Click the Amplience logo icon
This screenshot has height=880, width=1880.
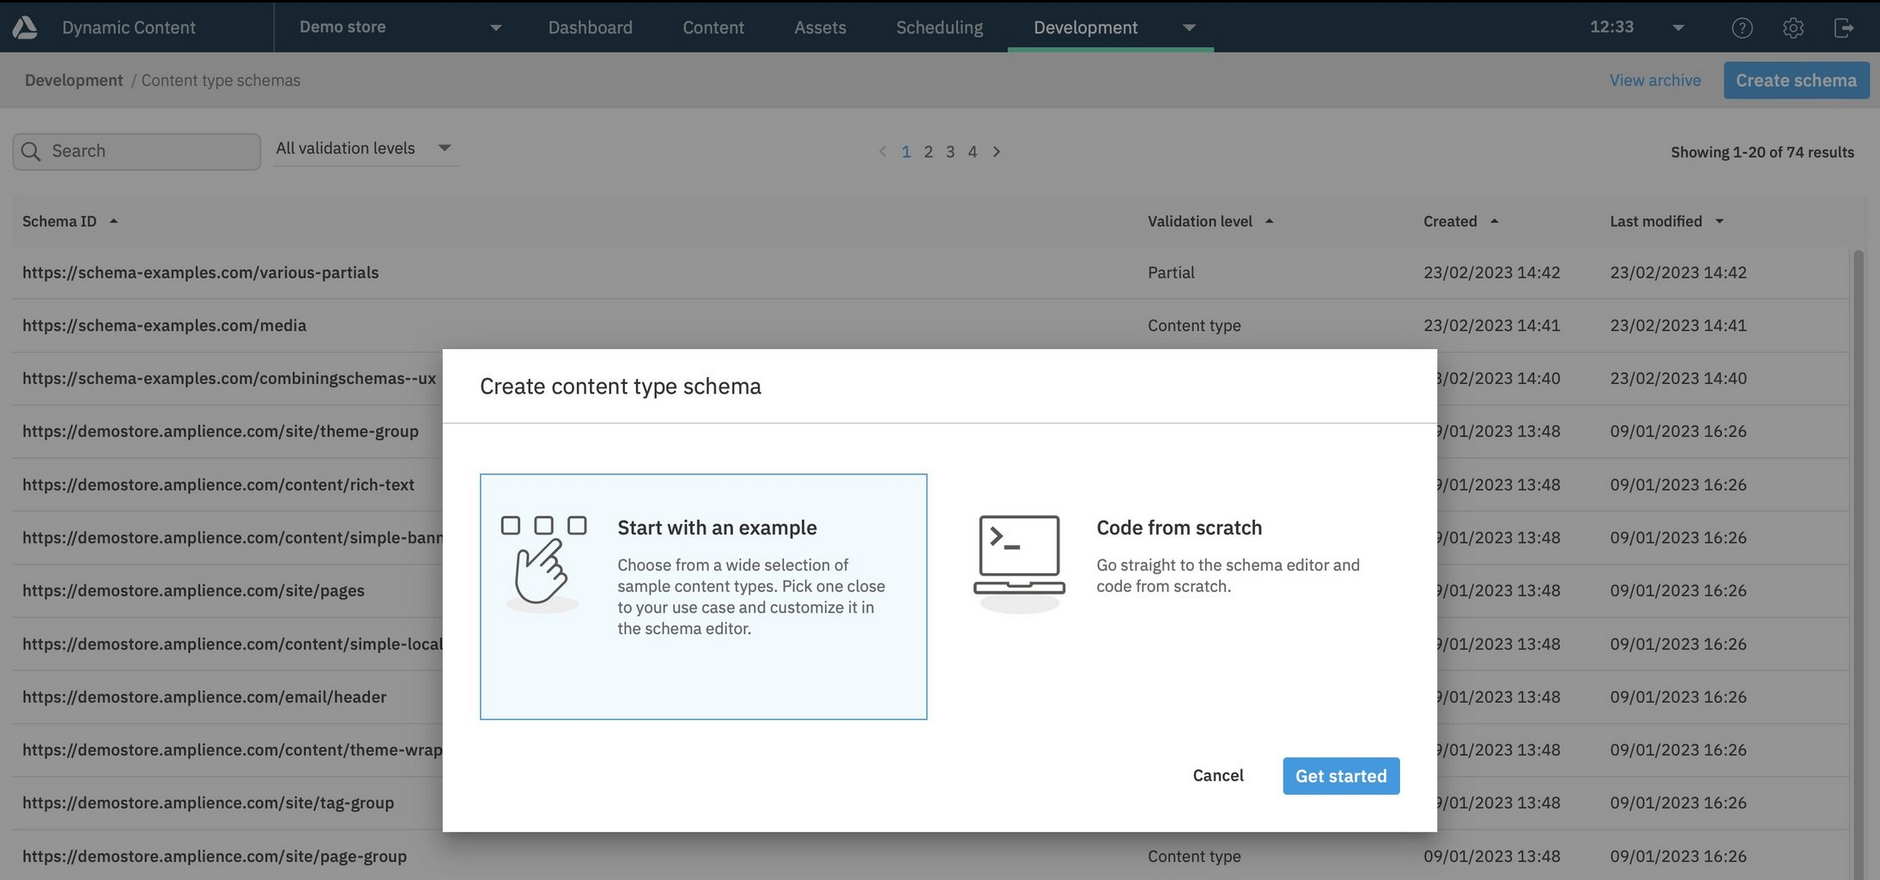(x=25, y=27)
